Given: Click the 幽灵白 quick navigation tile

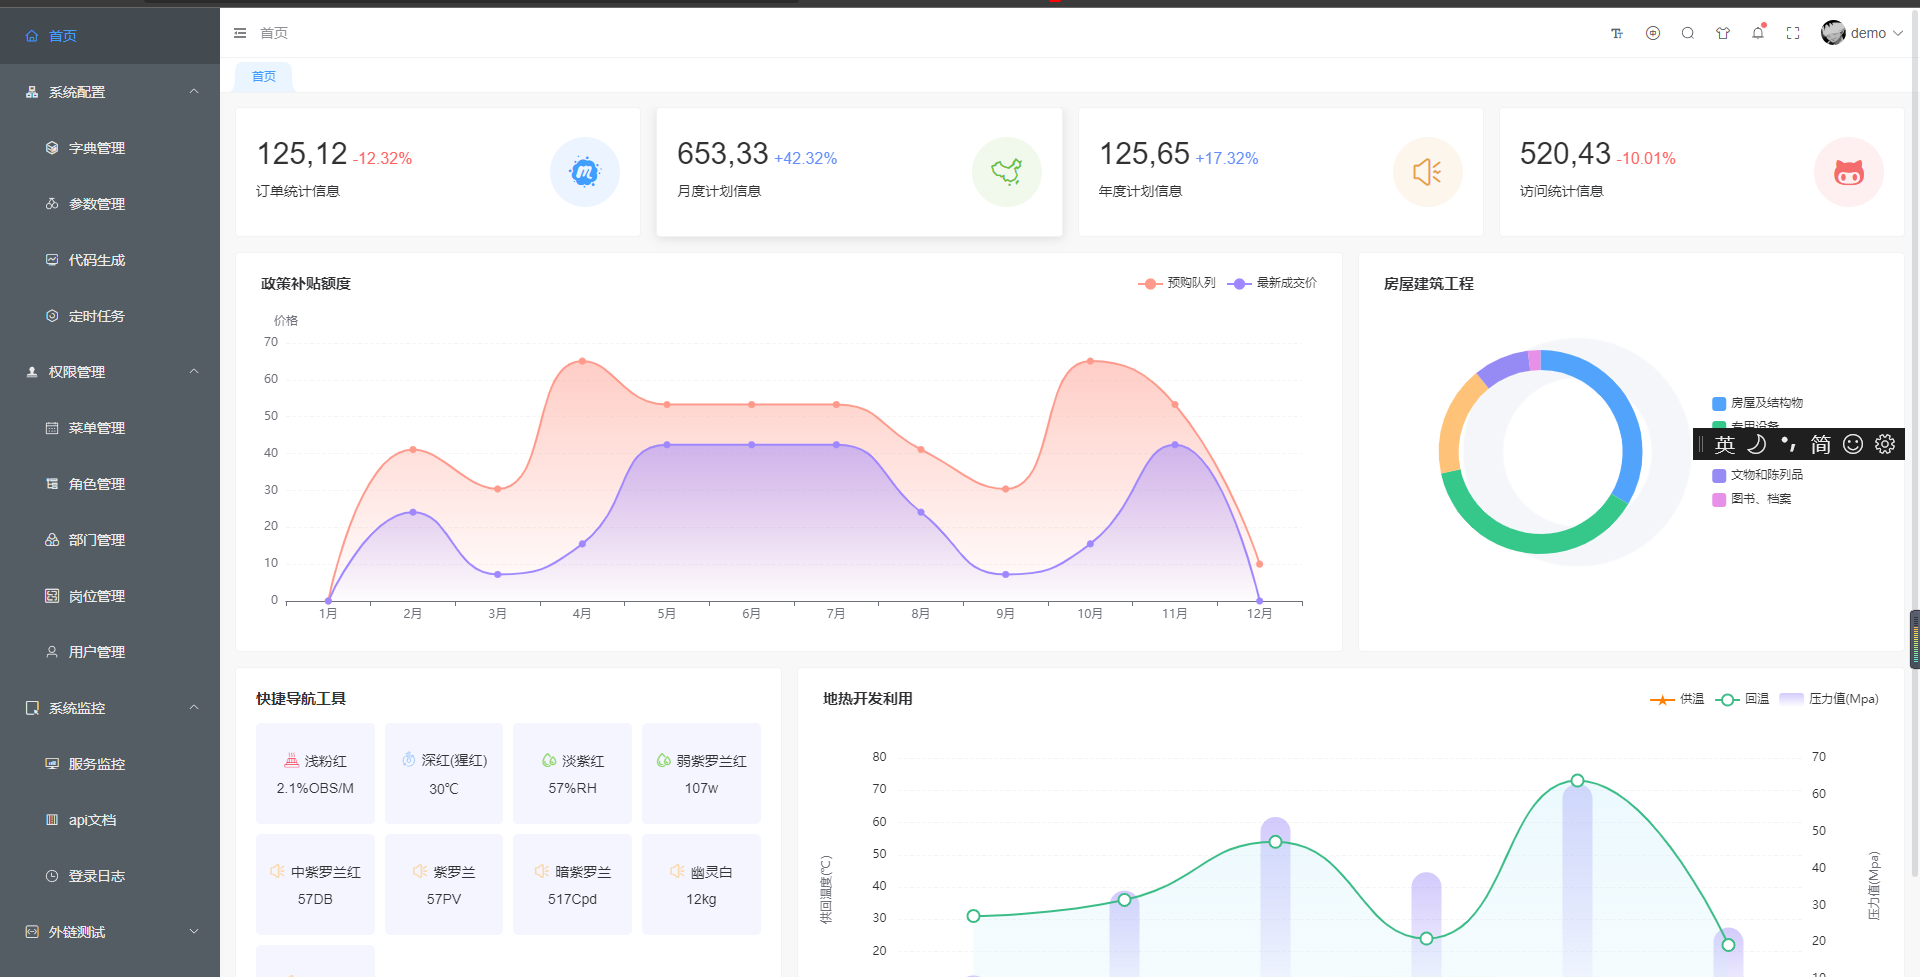Looking at the screenshot, I should click(x=701, y=884).
